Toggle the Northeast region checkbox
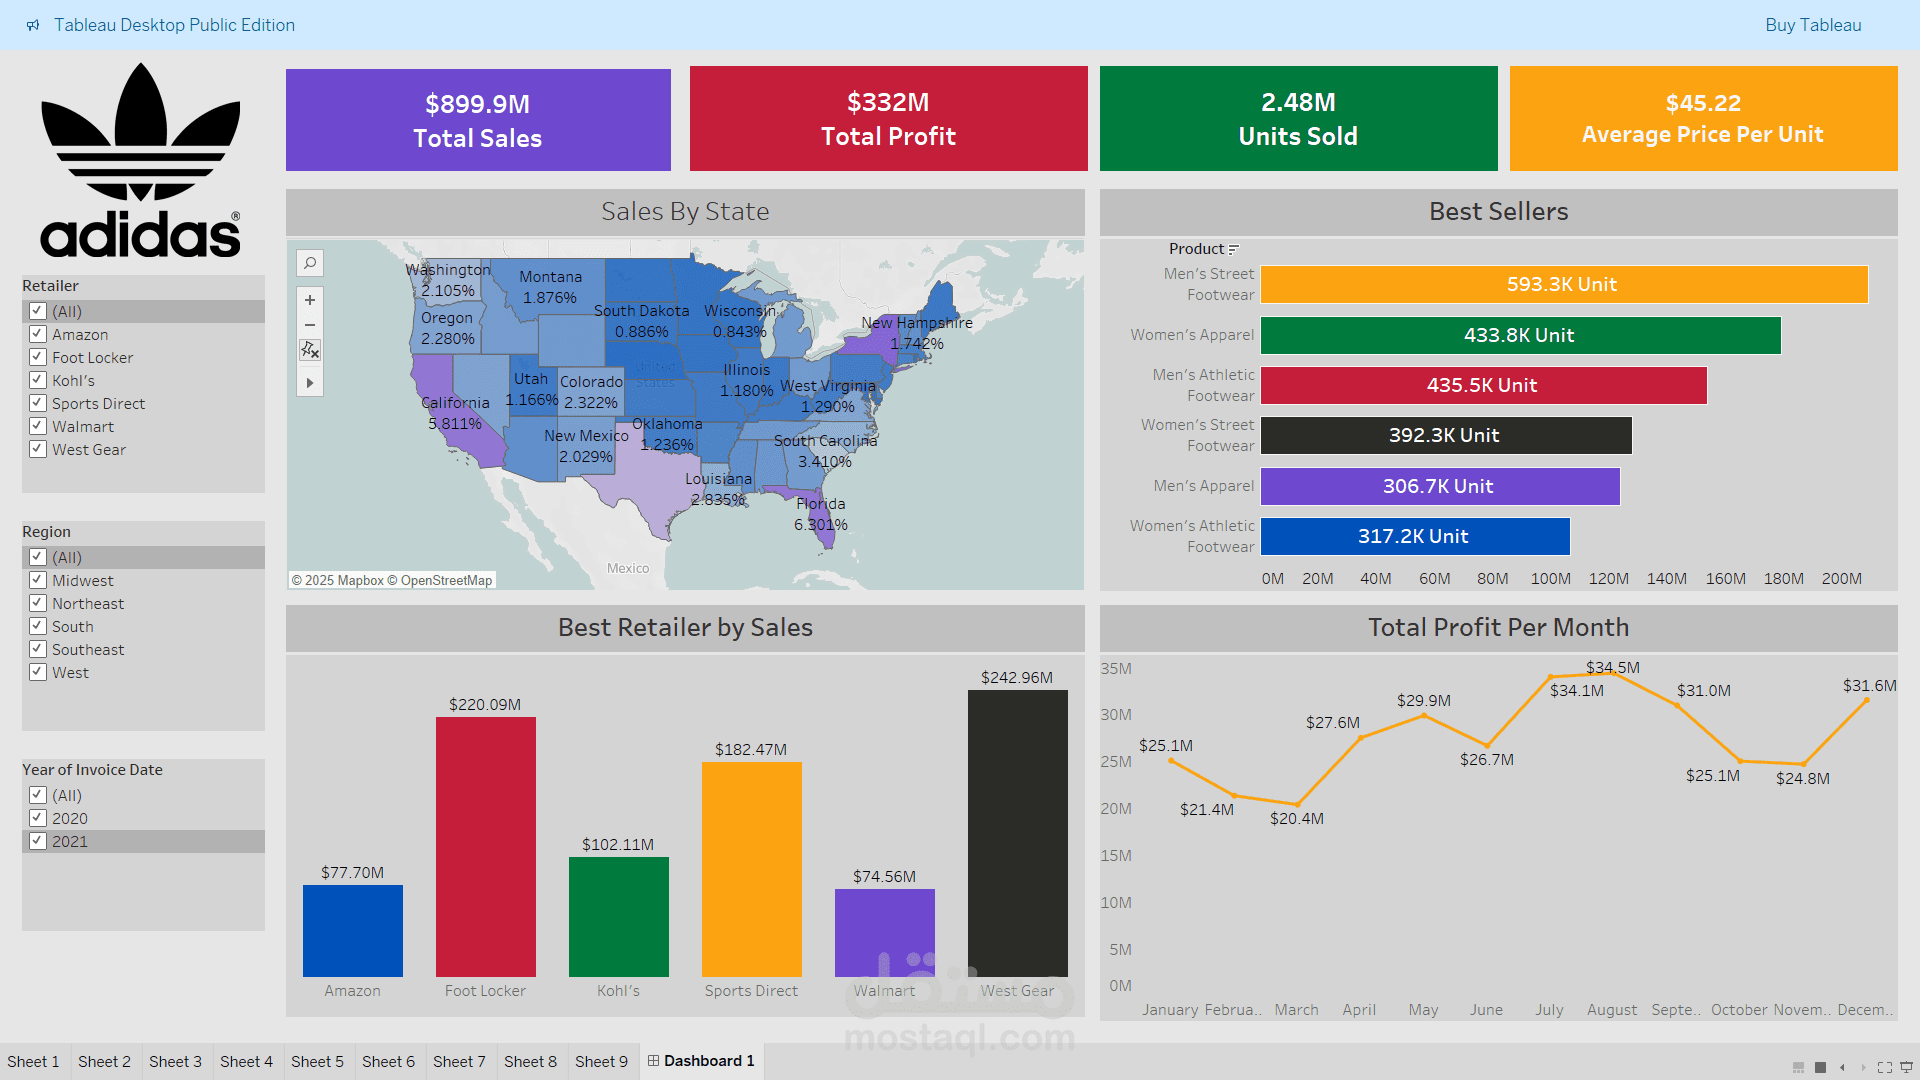 click(37, 603)
